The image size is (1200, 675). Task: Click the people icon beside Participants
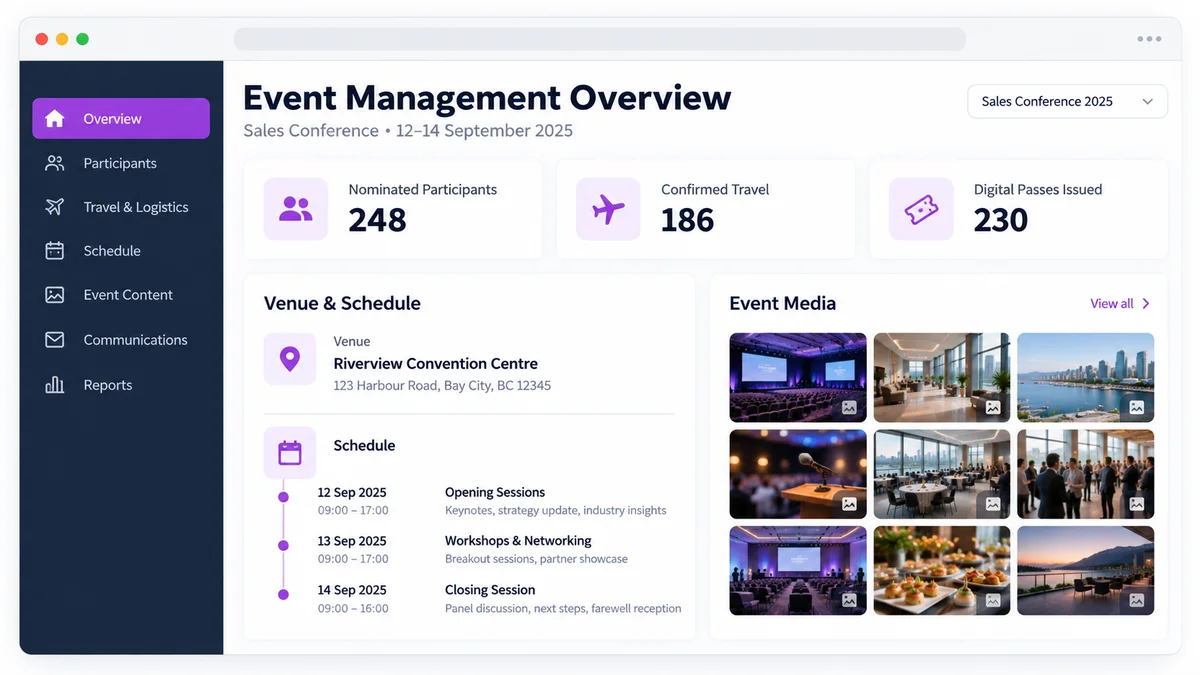click(x=55, y=163)
